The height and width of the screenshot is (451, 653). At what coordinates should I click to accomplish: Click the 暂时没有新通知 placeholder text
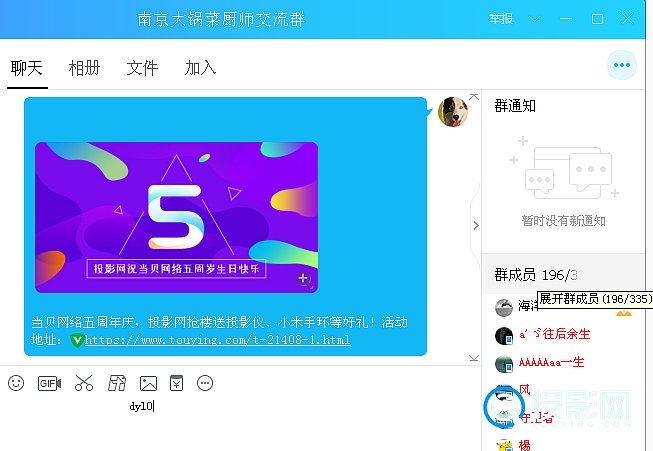click(x=563, y=221)
